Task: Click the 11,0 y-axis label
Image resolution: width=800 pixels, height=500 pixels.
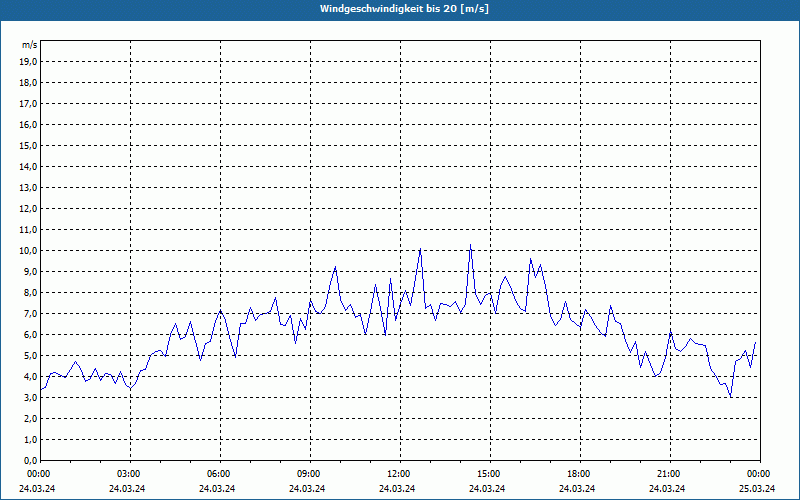Action: pos(29,230)
